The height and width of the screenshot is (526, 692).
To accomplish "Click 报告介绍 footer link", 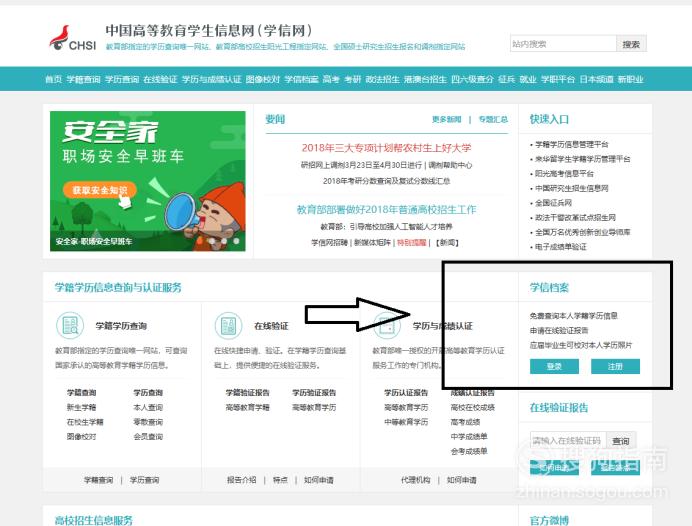I will pyautogui.click(x=241, y=480).
